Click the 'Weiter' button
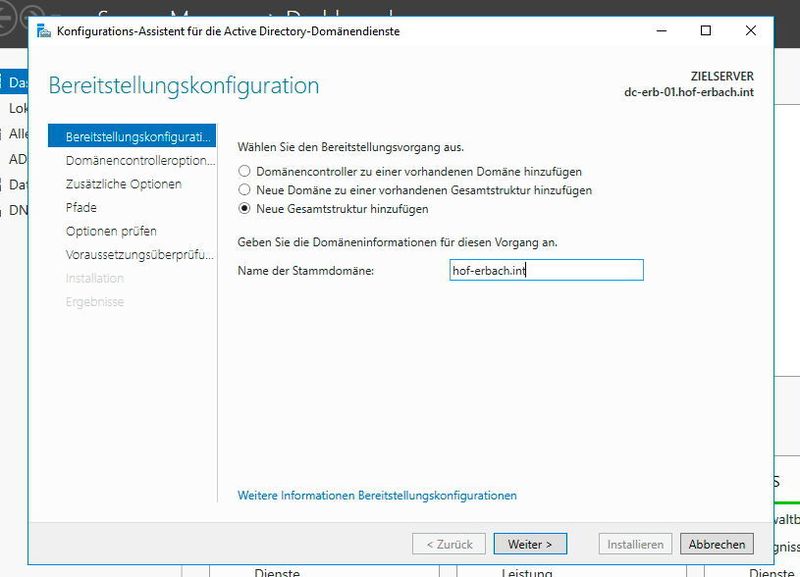 click(x=530, y=543)
